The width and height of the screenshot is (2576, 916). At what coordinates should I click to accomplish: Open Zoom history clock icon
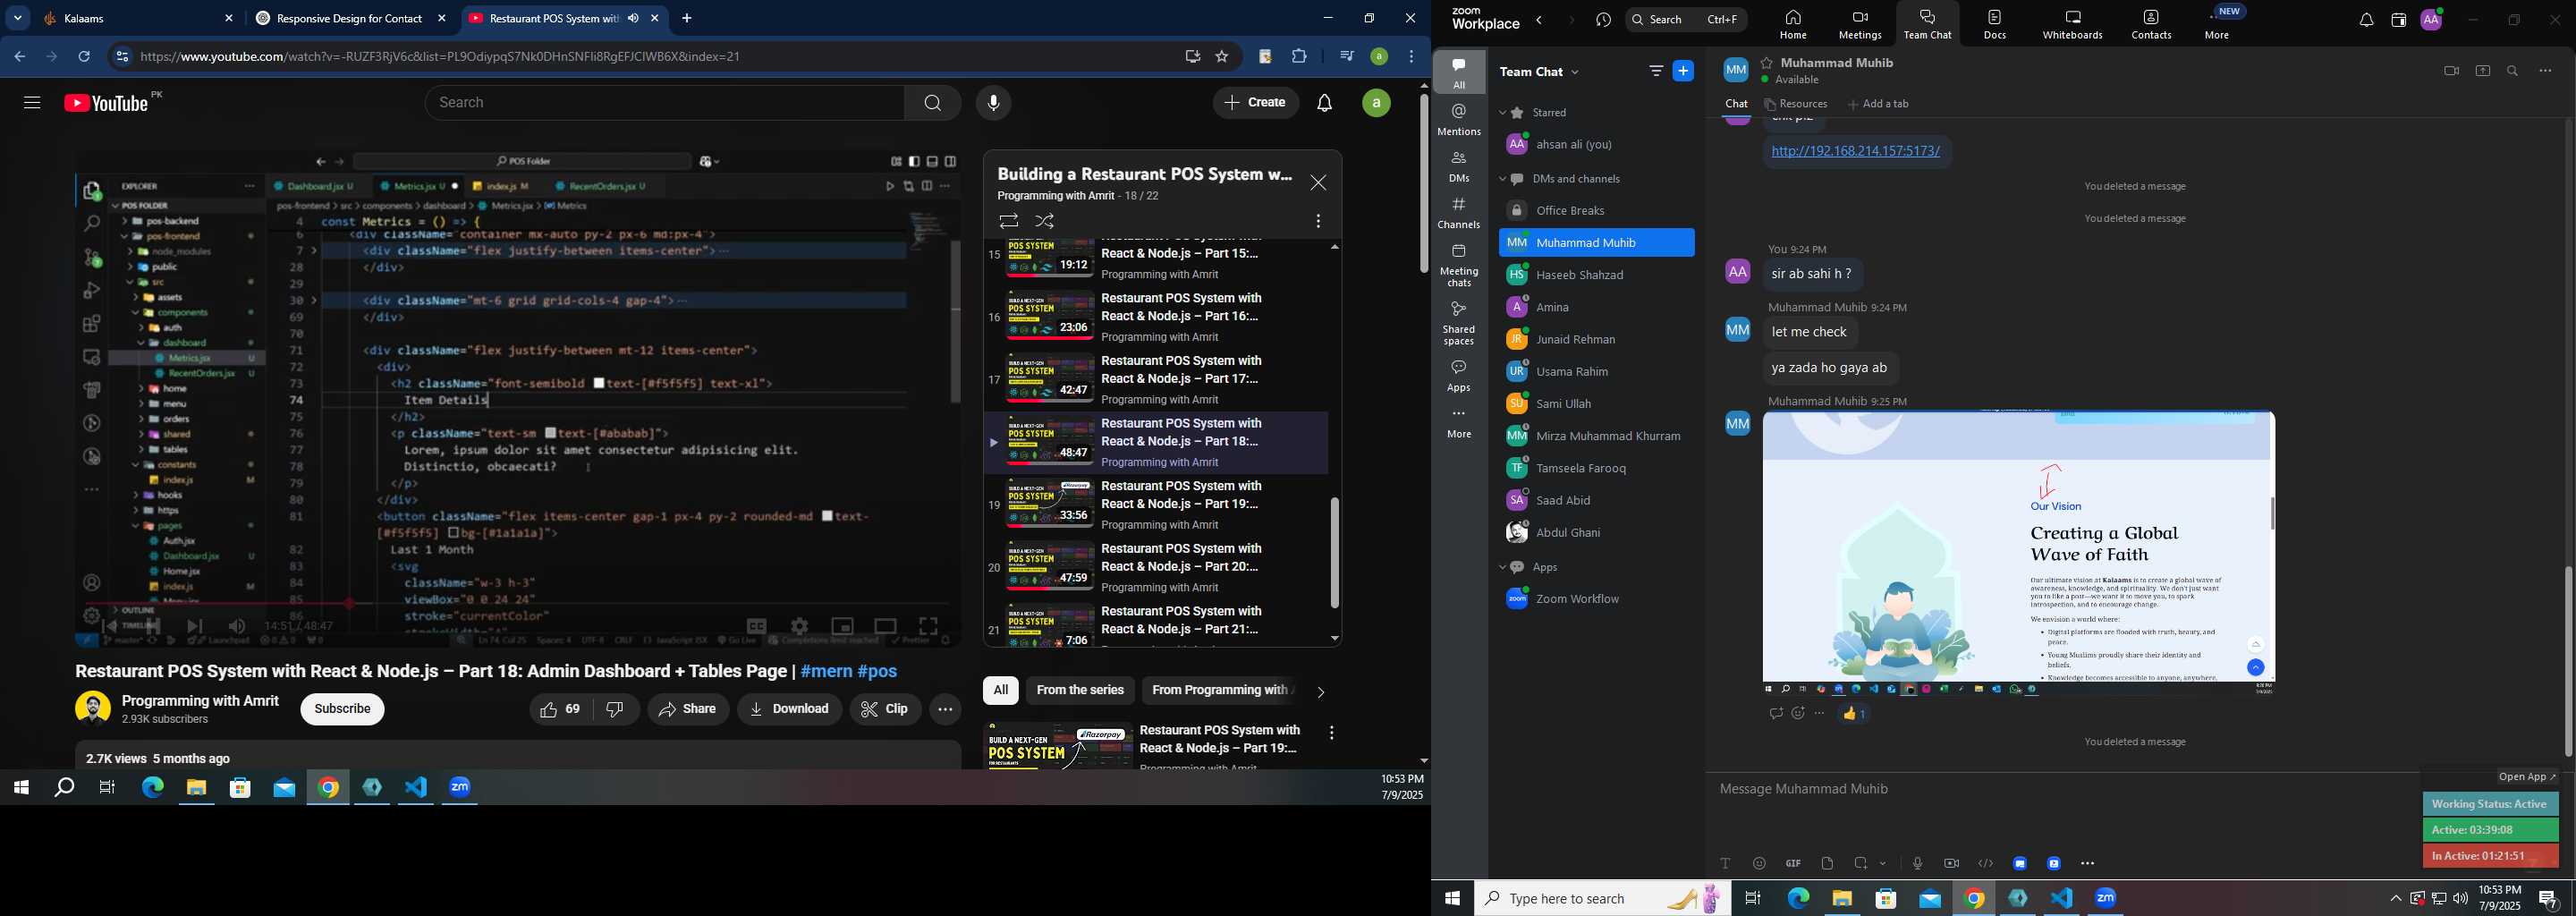coord(1604,21)
